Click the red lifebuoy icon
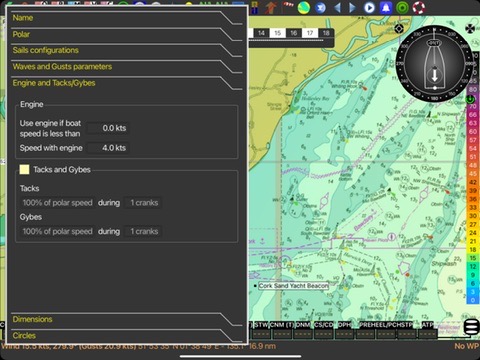 click(419, 8)
